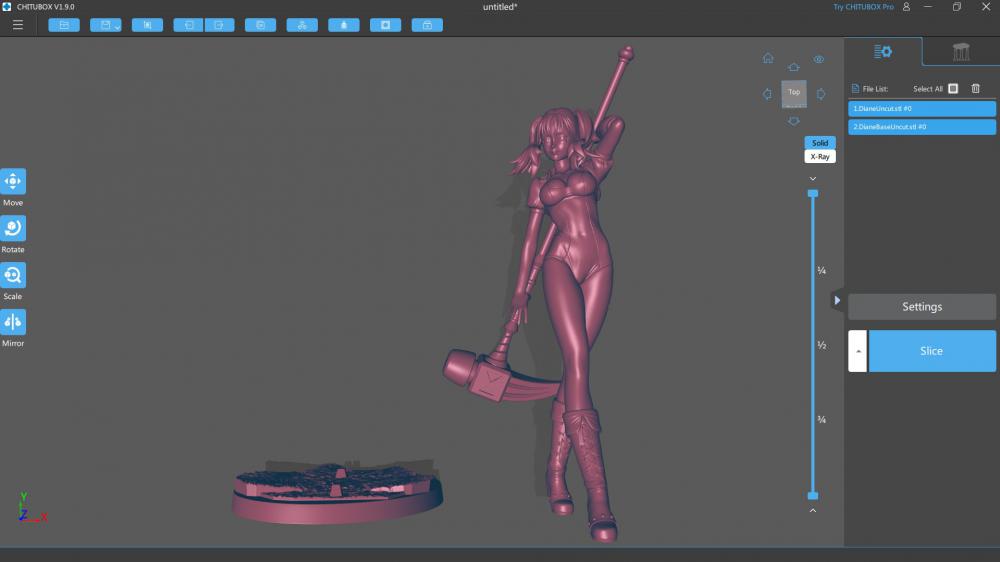Click the File List document icon
The height and width of the screenshot is (562, 1000).
tap(855, 89)
